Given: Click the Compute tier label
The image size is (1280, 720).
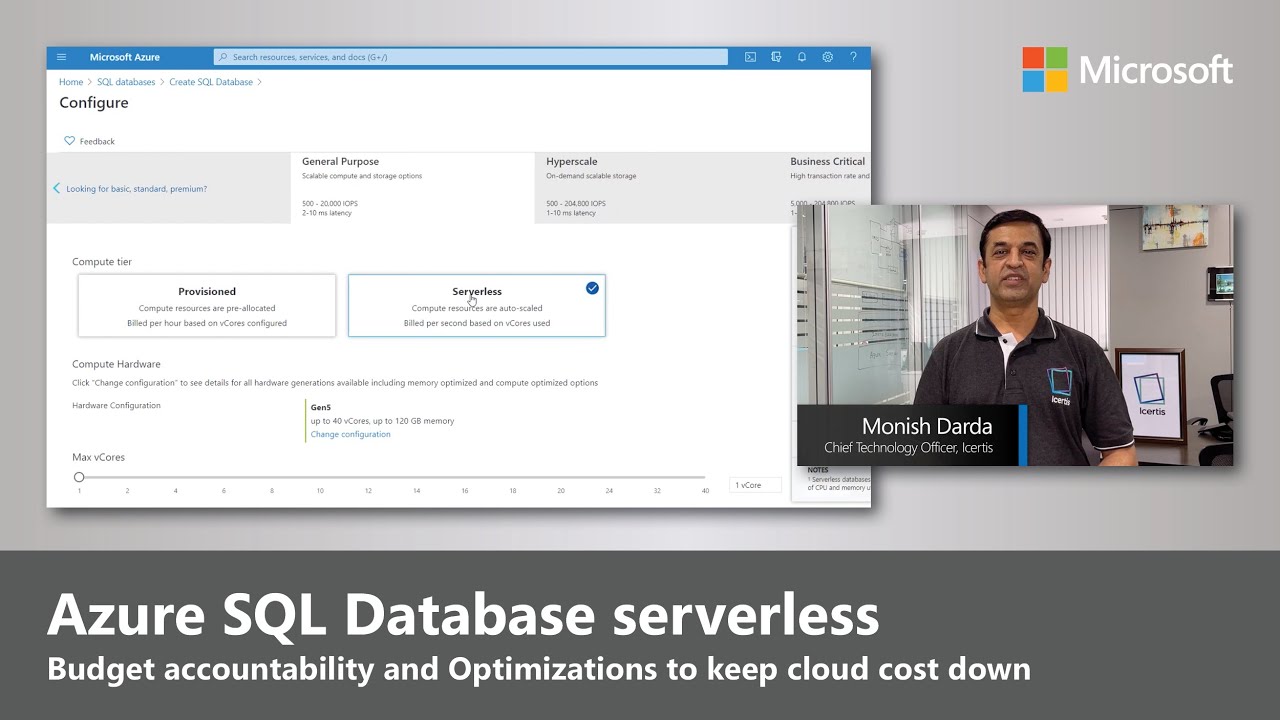Looking at the screenshot, I should pyautogui.click(x=102, y=262).
